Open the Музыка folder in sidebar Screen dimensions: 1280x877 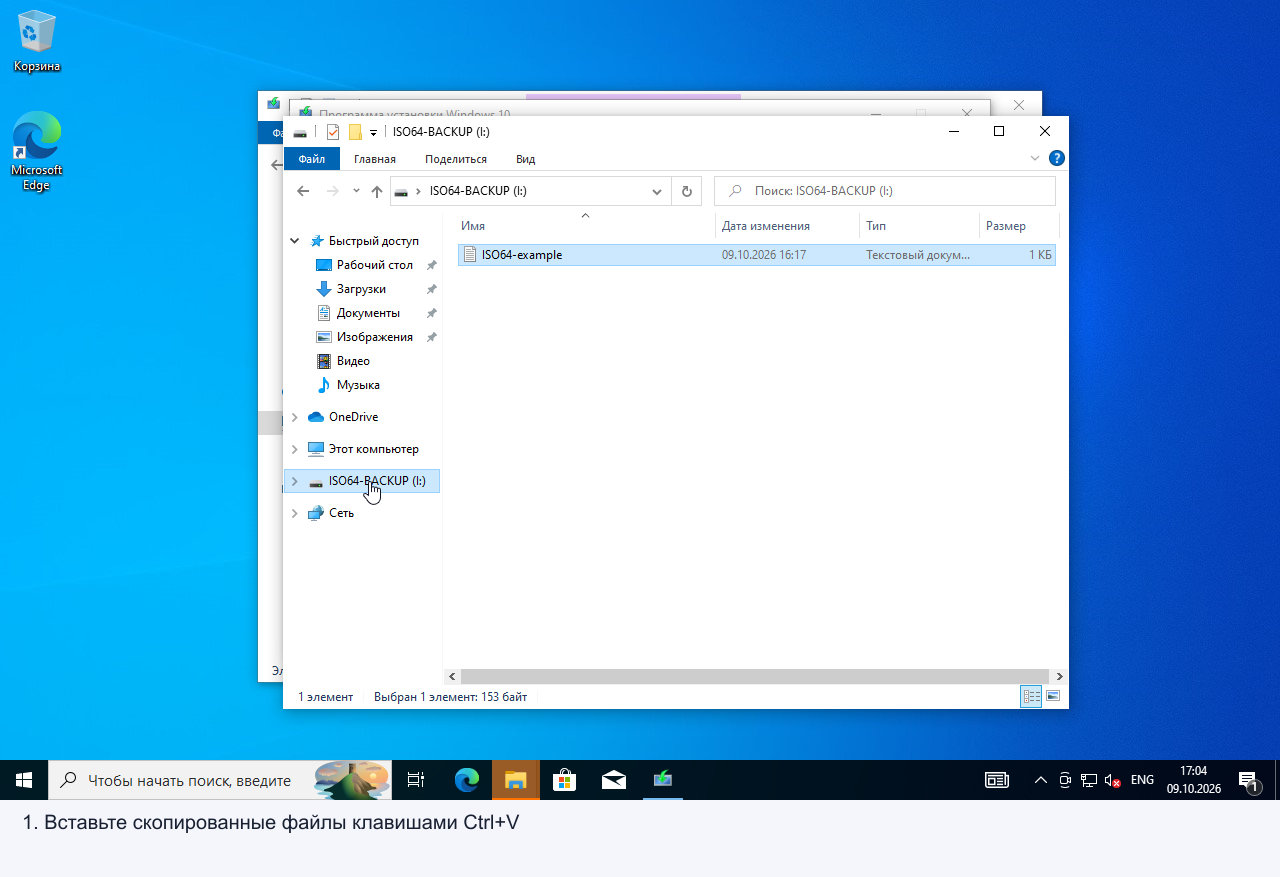click(348, 385)
